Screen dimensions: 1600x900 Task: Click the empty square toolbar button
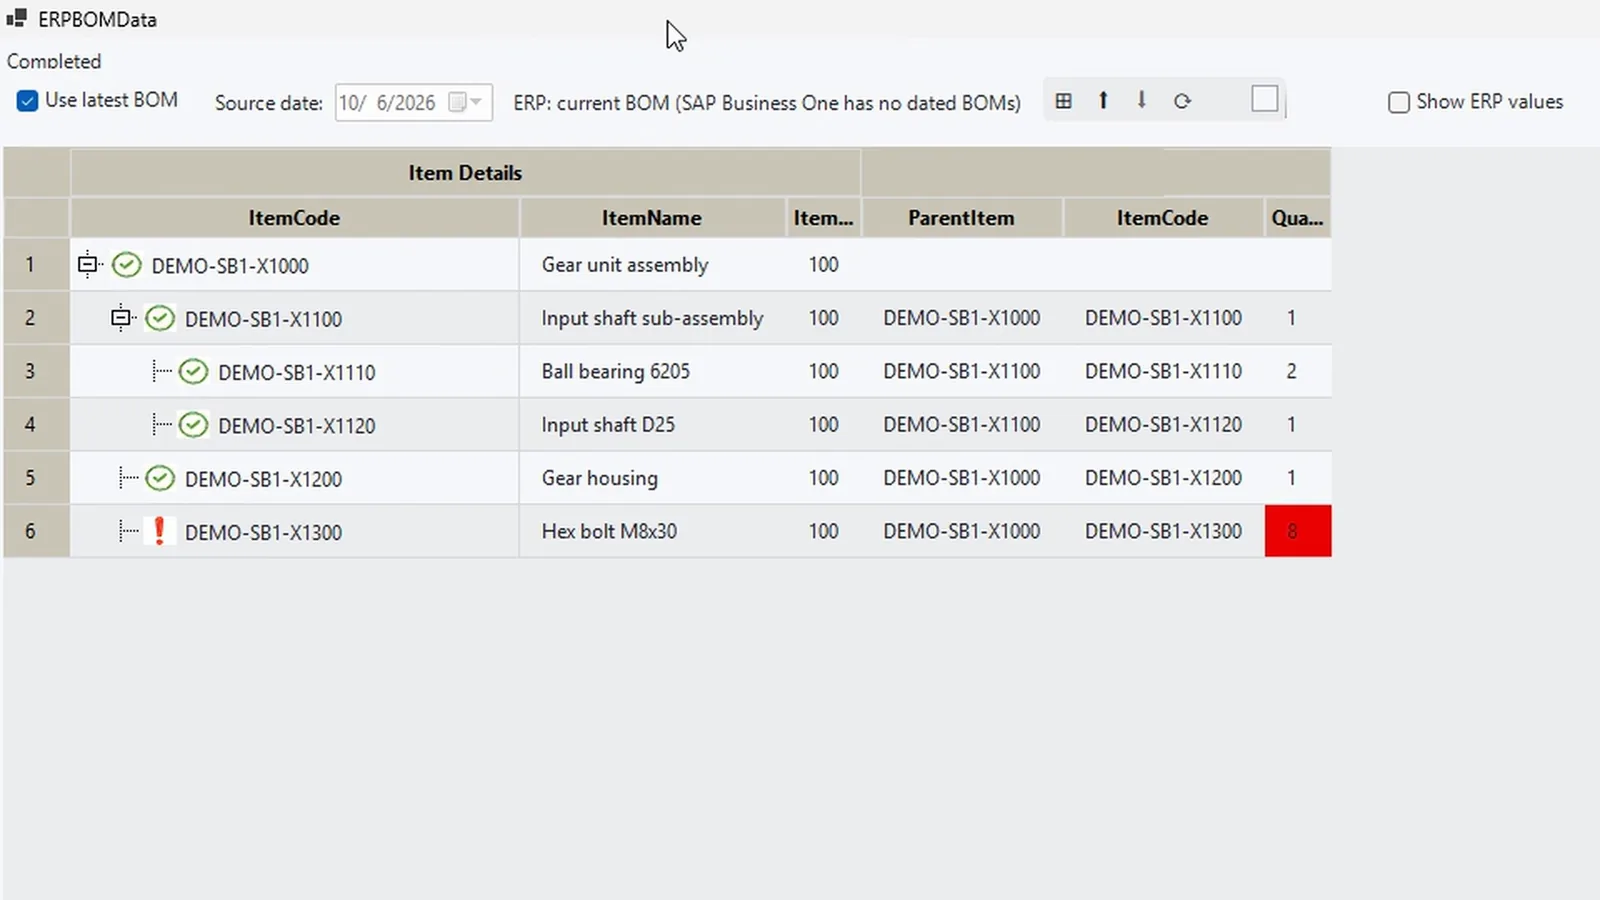pyautogui.click(x=1265, y=99)
